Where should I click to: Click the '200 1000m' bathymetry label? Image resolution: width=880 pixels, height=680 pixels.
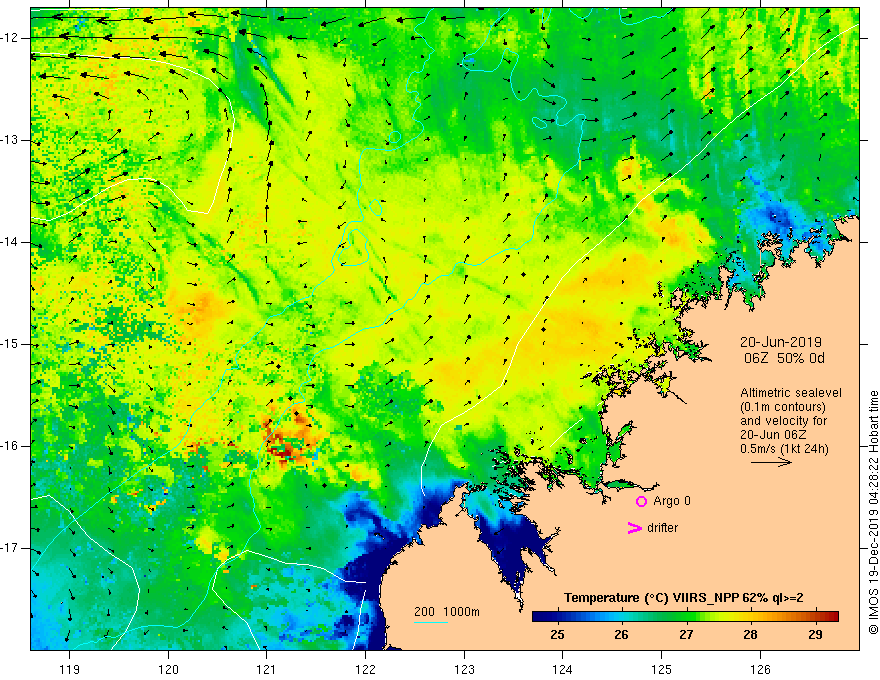(x=447, y=612)
